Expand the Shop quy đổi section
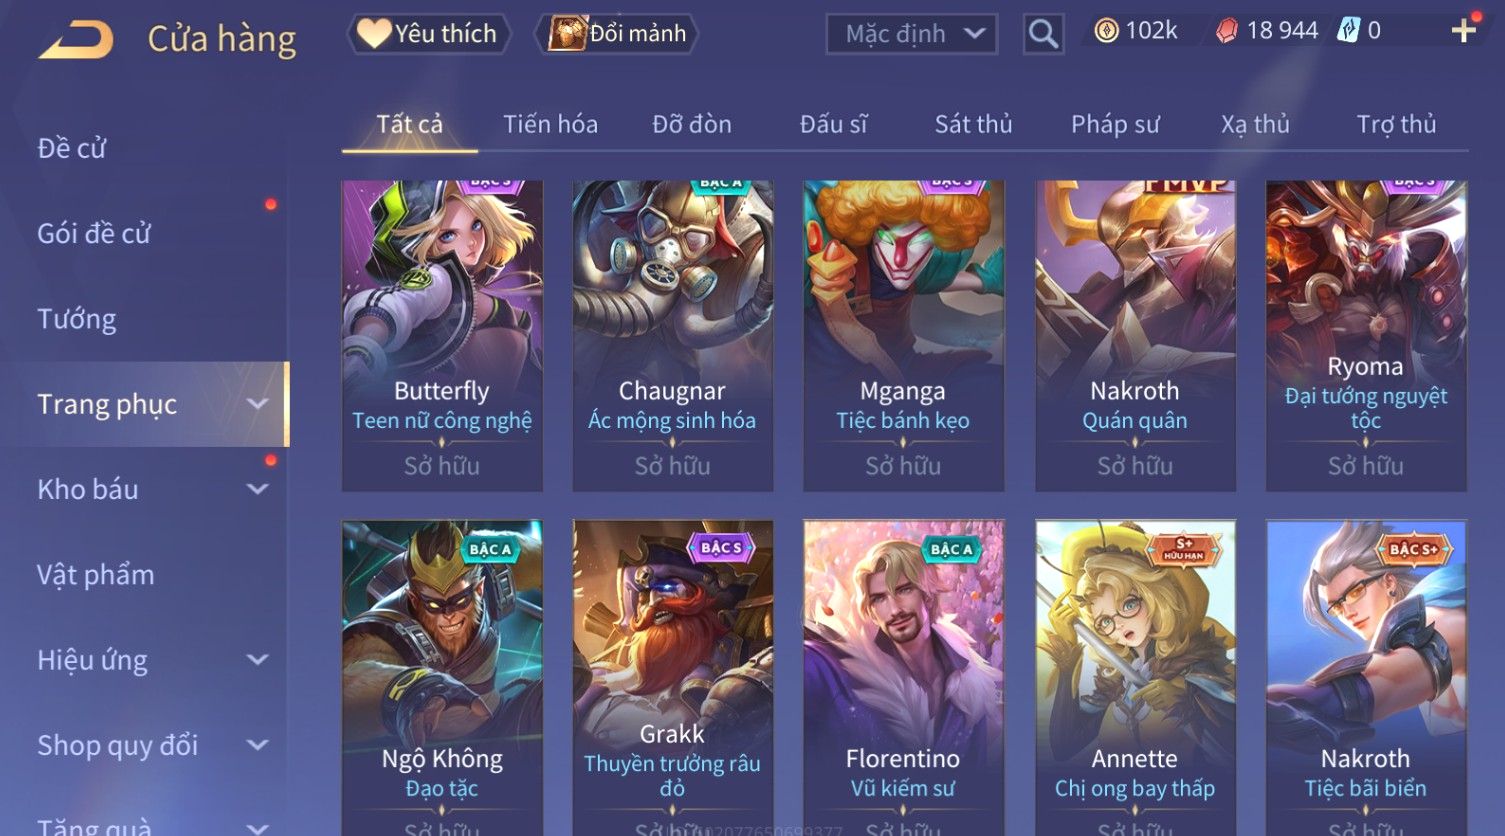 click(x=258, y=745)
